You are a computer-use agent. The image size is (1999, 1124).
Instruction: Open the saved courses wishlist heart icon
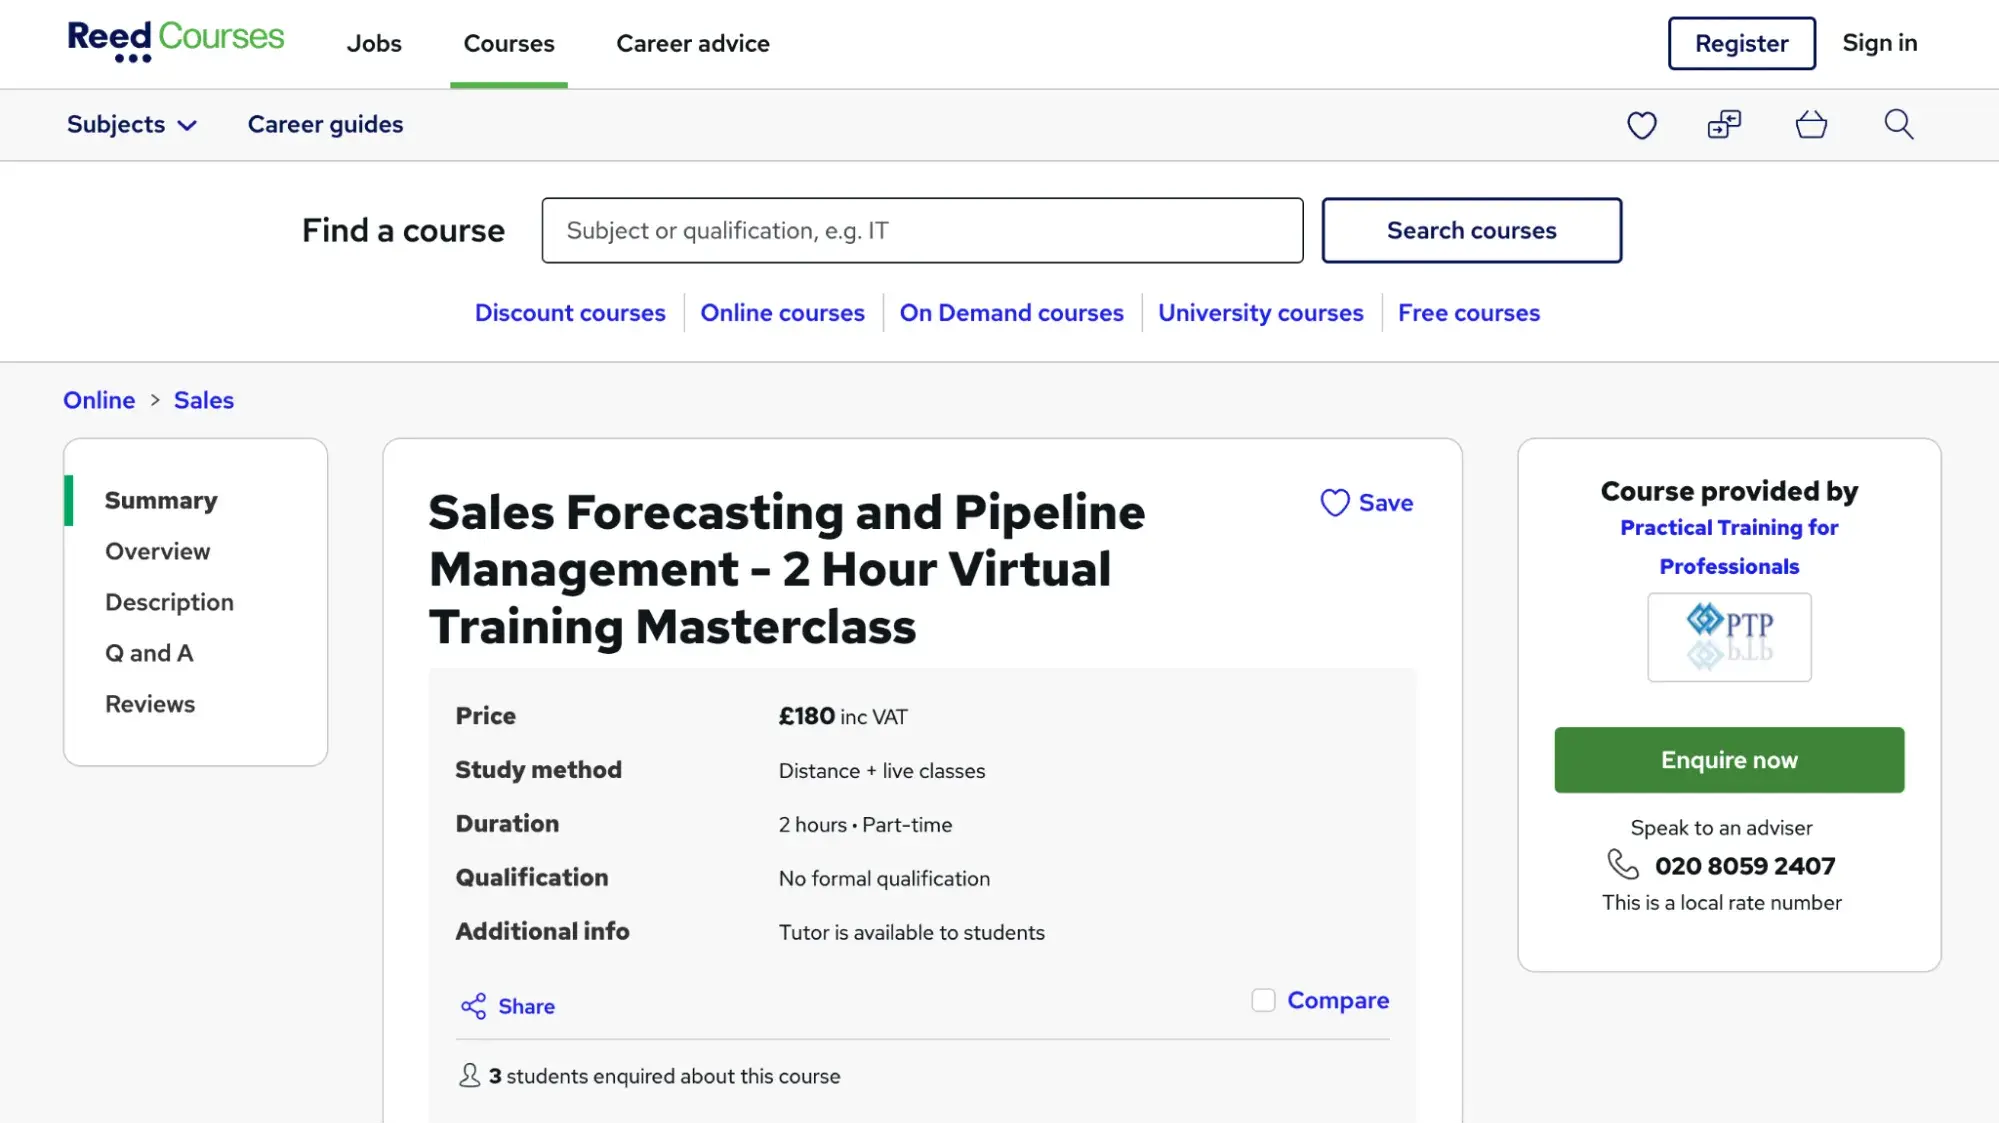(x=1641, y=124)
